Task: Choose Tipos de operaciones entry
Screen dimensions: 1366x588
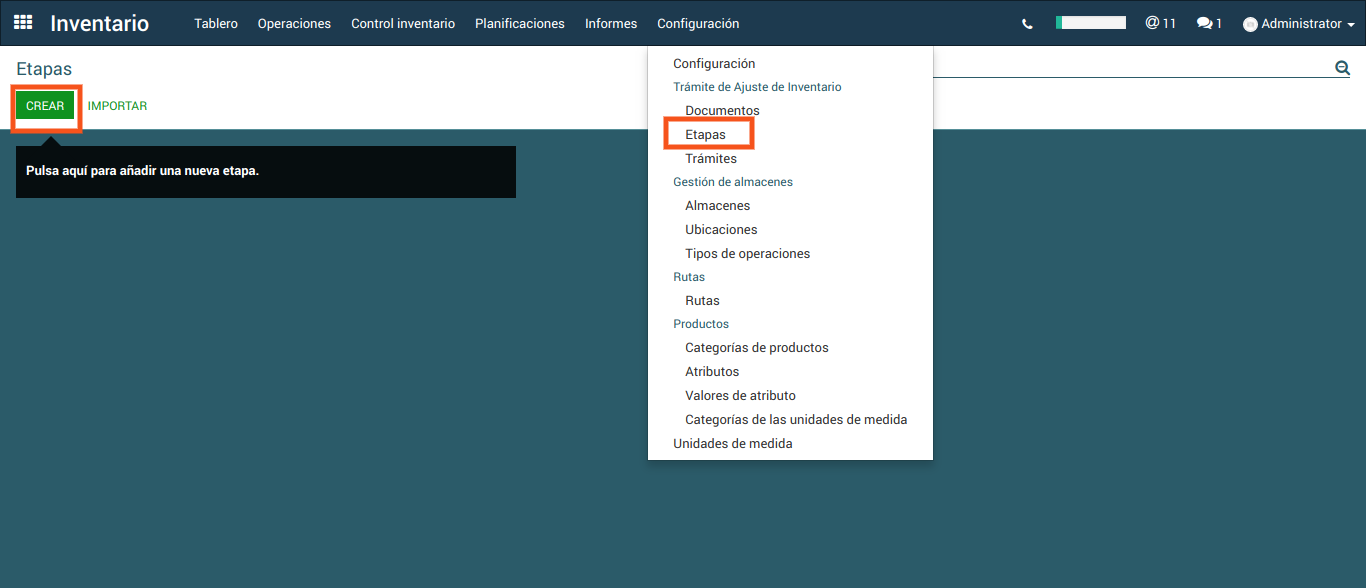Action: tap(747, 254)
